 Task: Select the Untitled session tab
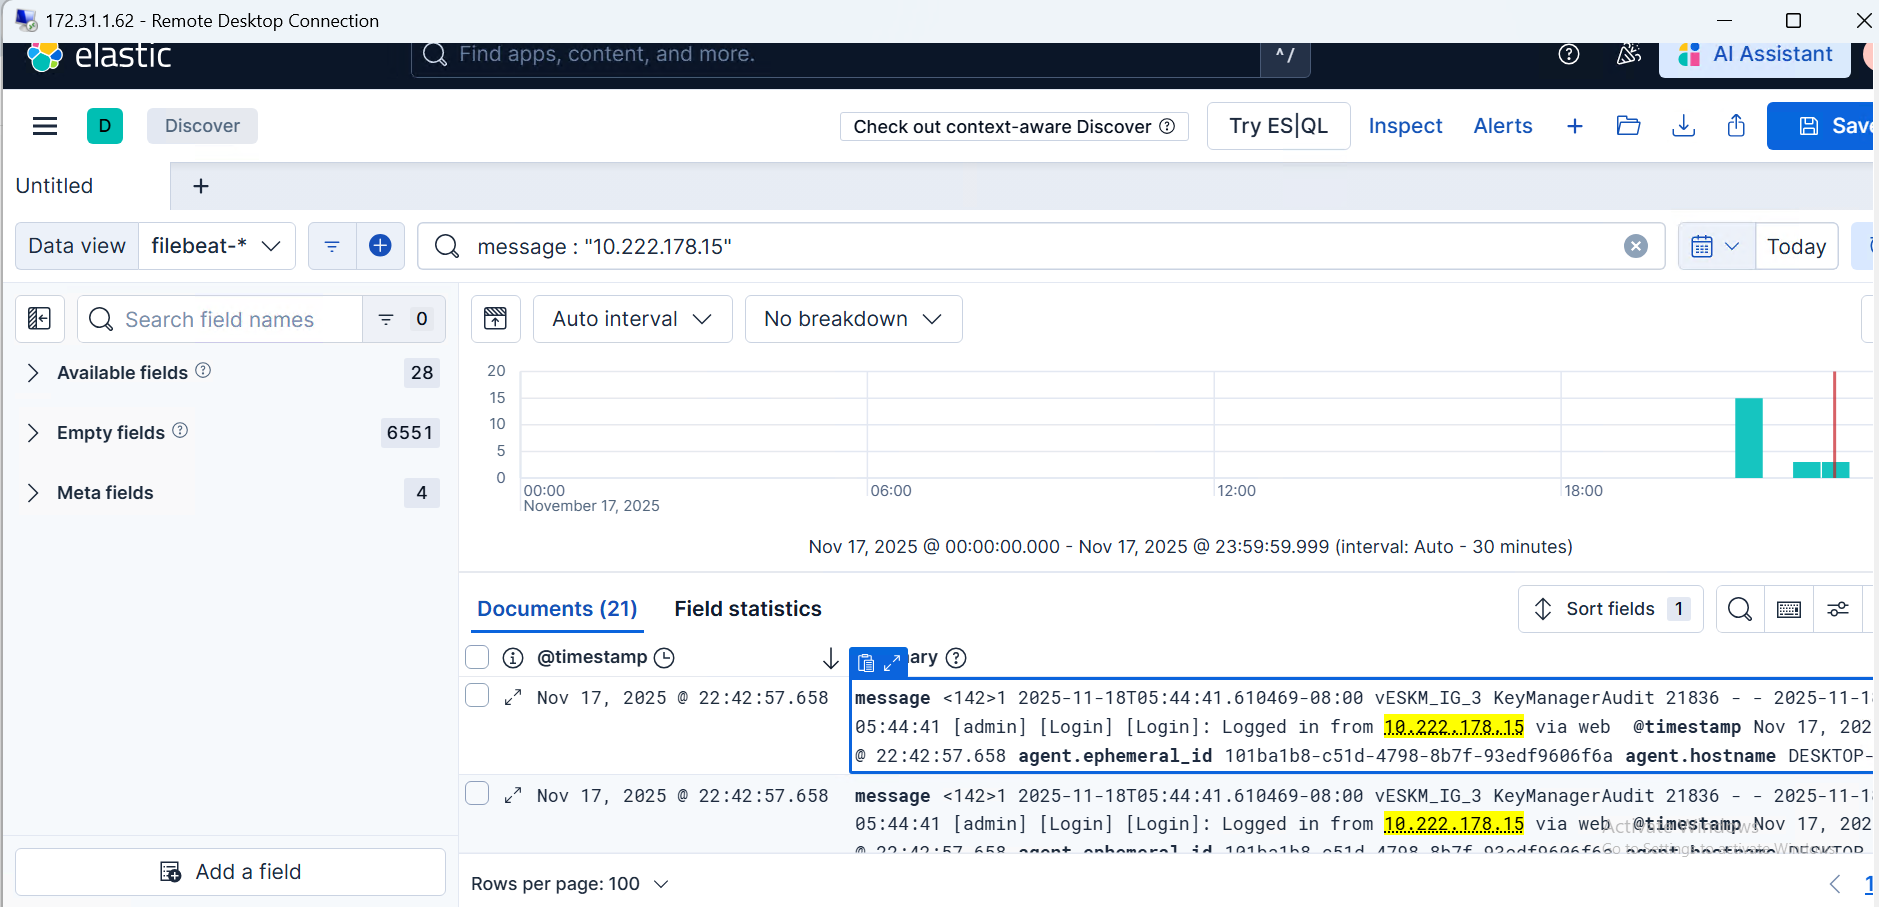coord(54,186)
